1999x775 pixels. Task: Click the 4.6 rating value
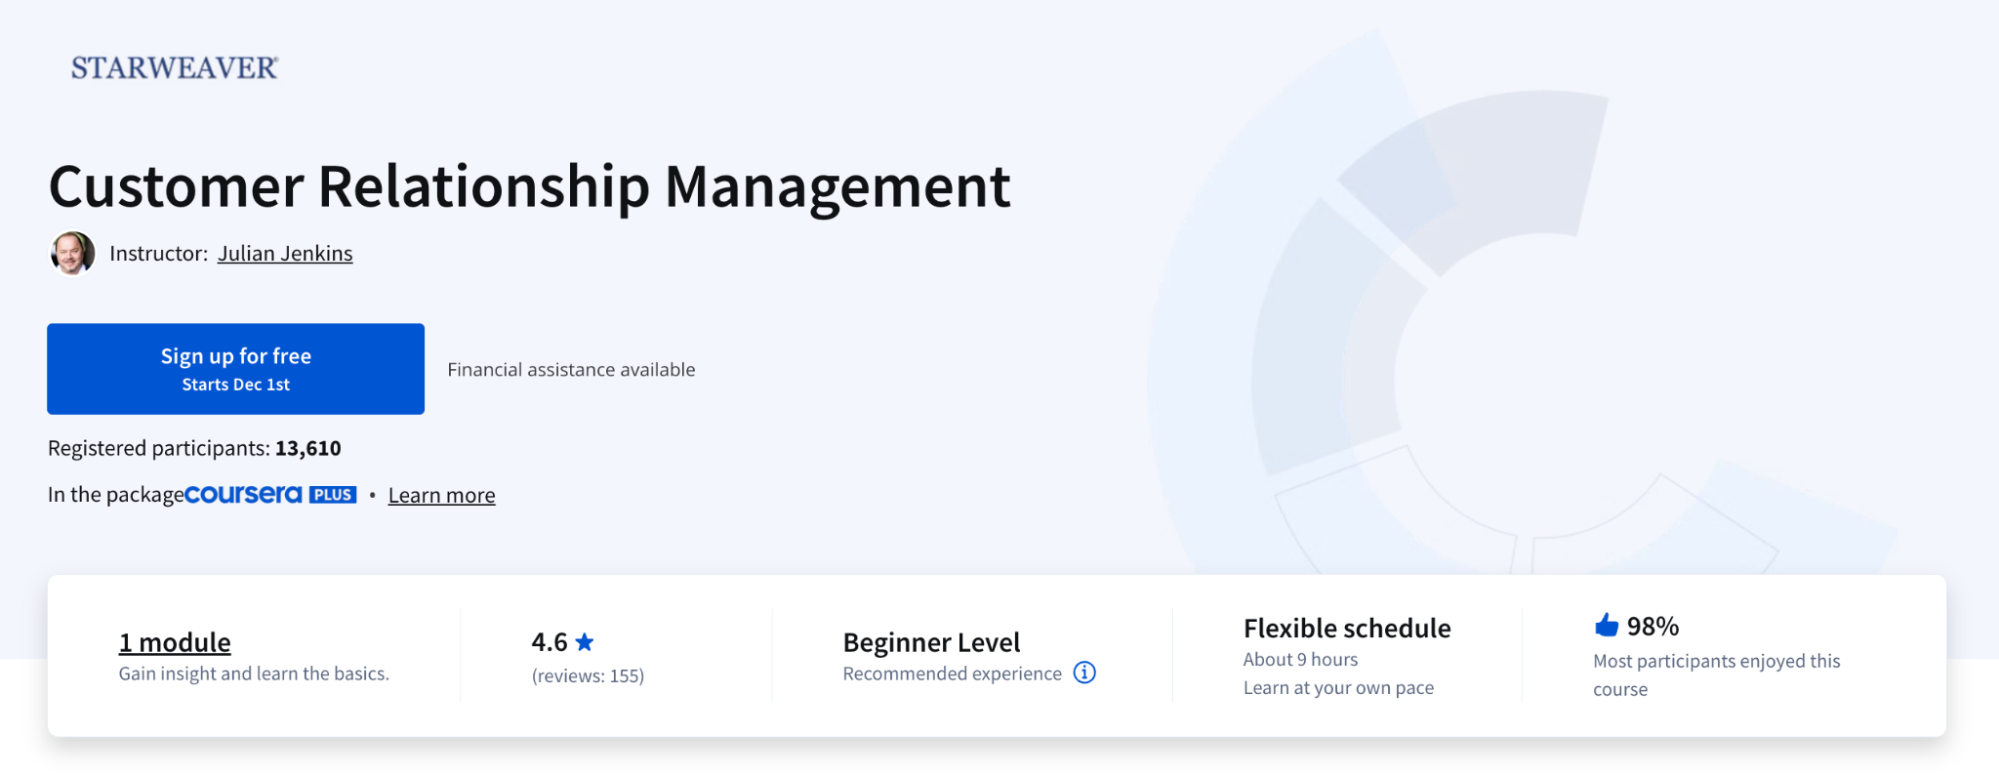pos(549,642)
